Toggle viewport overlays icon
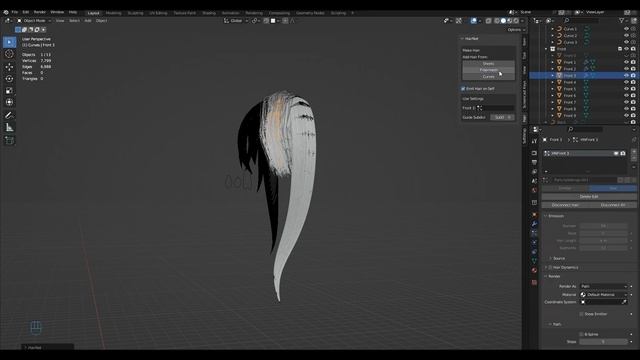 tap(473, 20)
